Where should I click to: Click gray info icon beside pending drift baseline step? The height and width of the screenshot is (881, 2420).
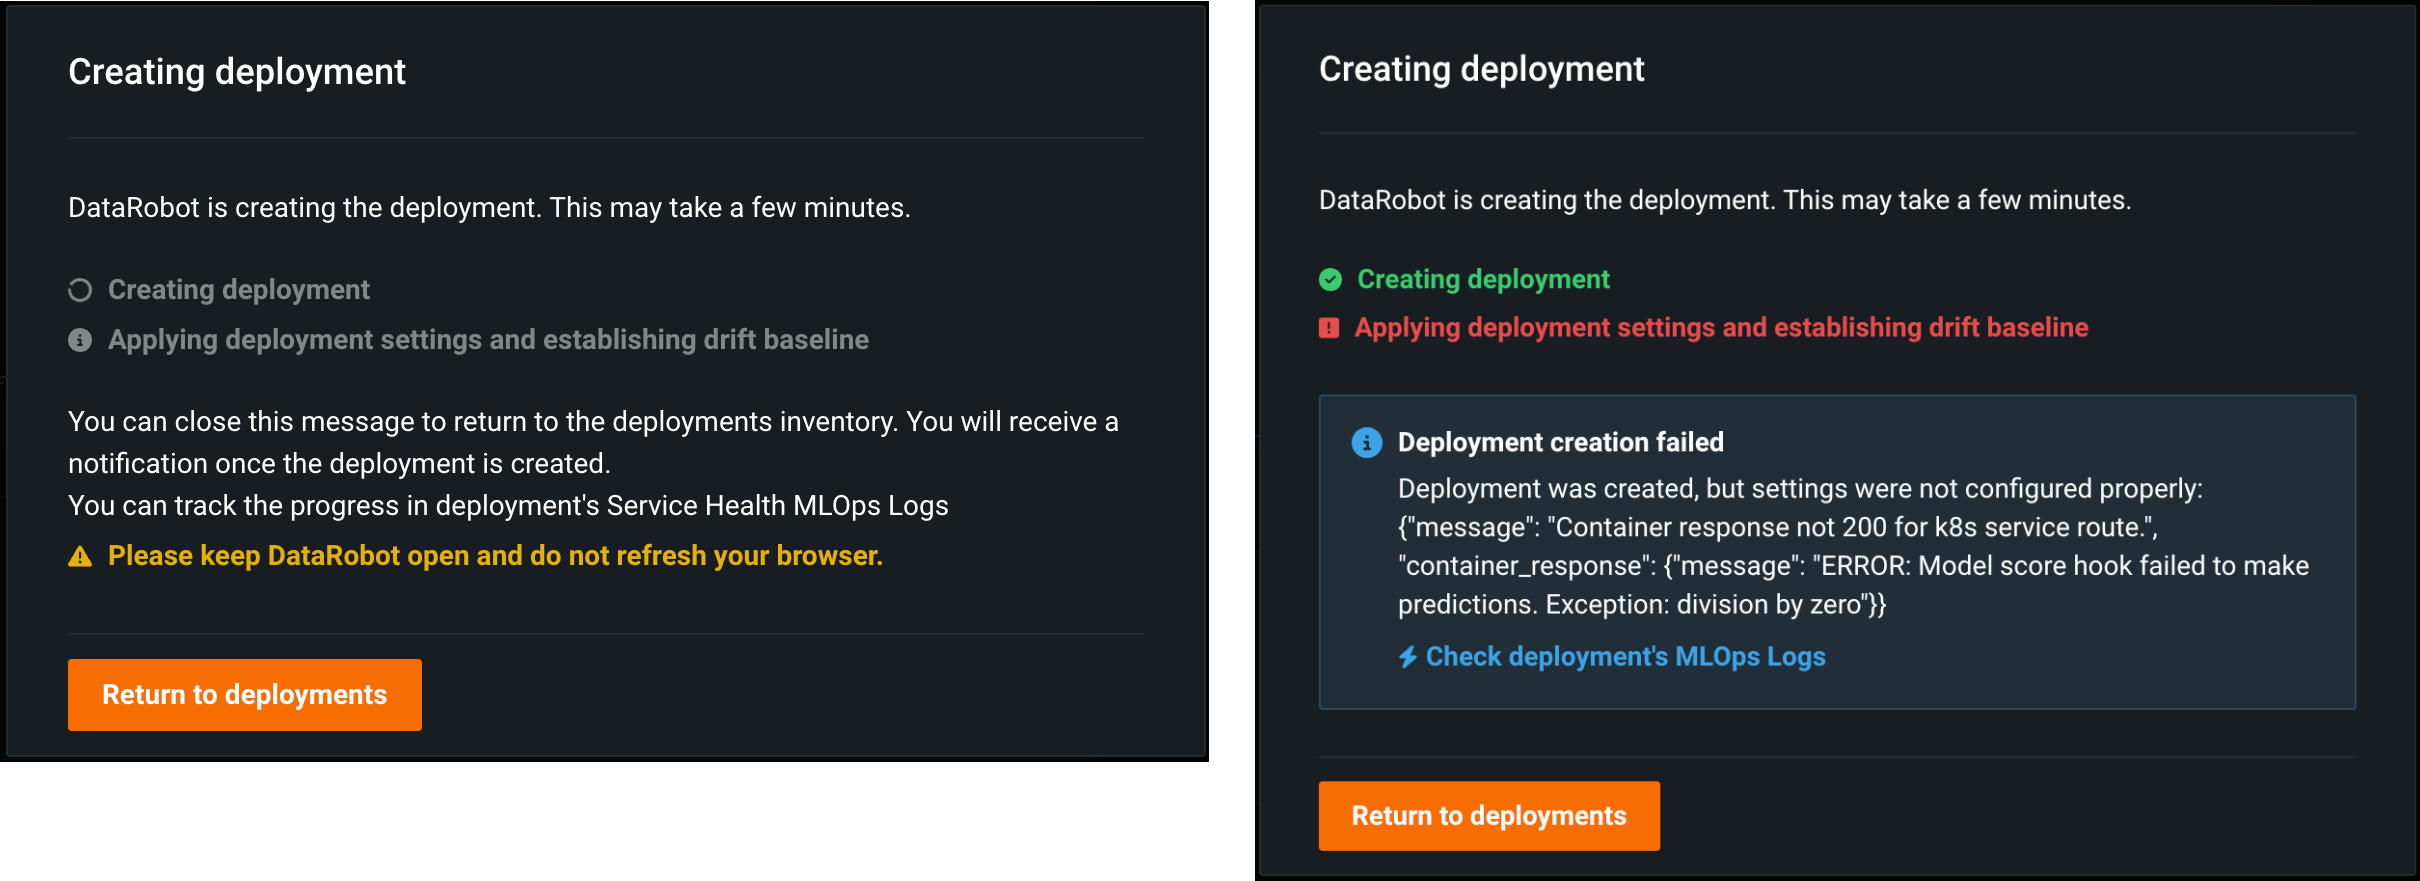(80, 340)
